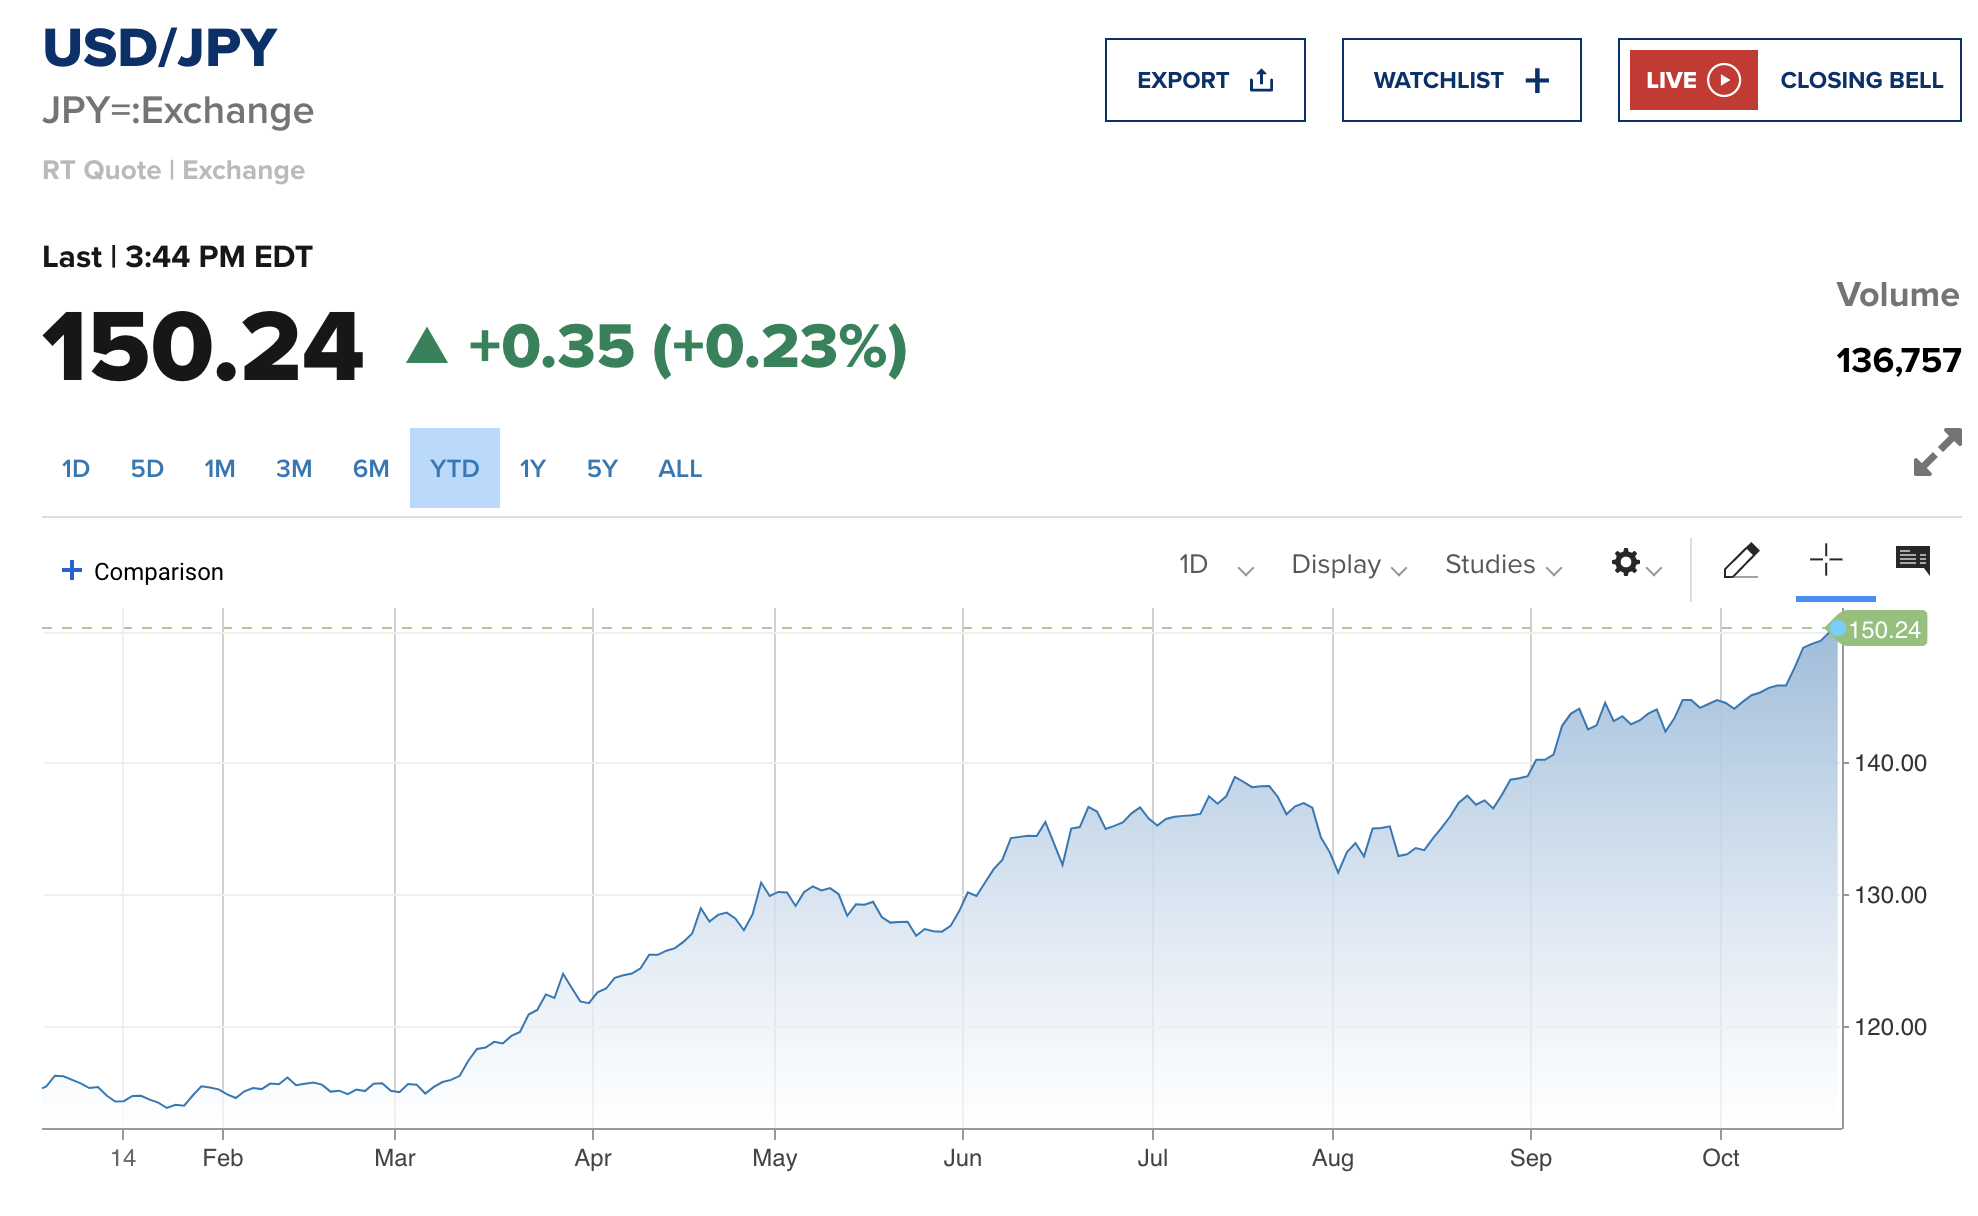Open chart settings gear icon
Screen dimensions: 1978x1216
[x=1627, y=563]
